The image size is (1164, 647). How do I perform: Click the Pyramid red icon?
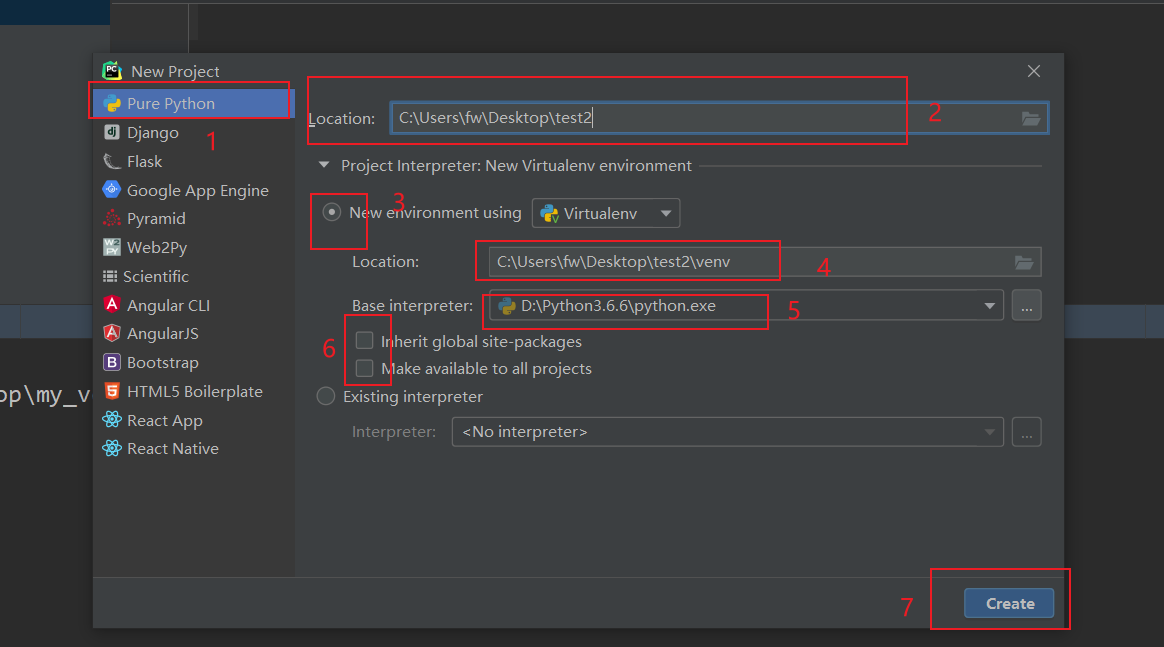111,218
